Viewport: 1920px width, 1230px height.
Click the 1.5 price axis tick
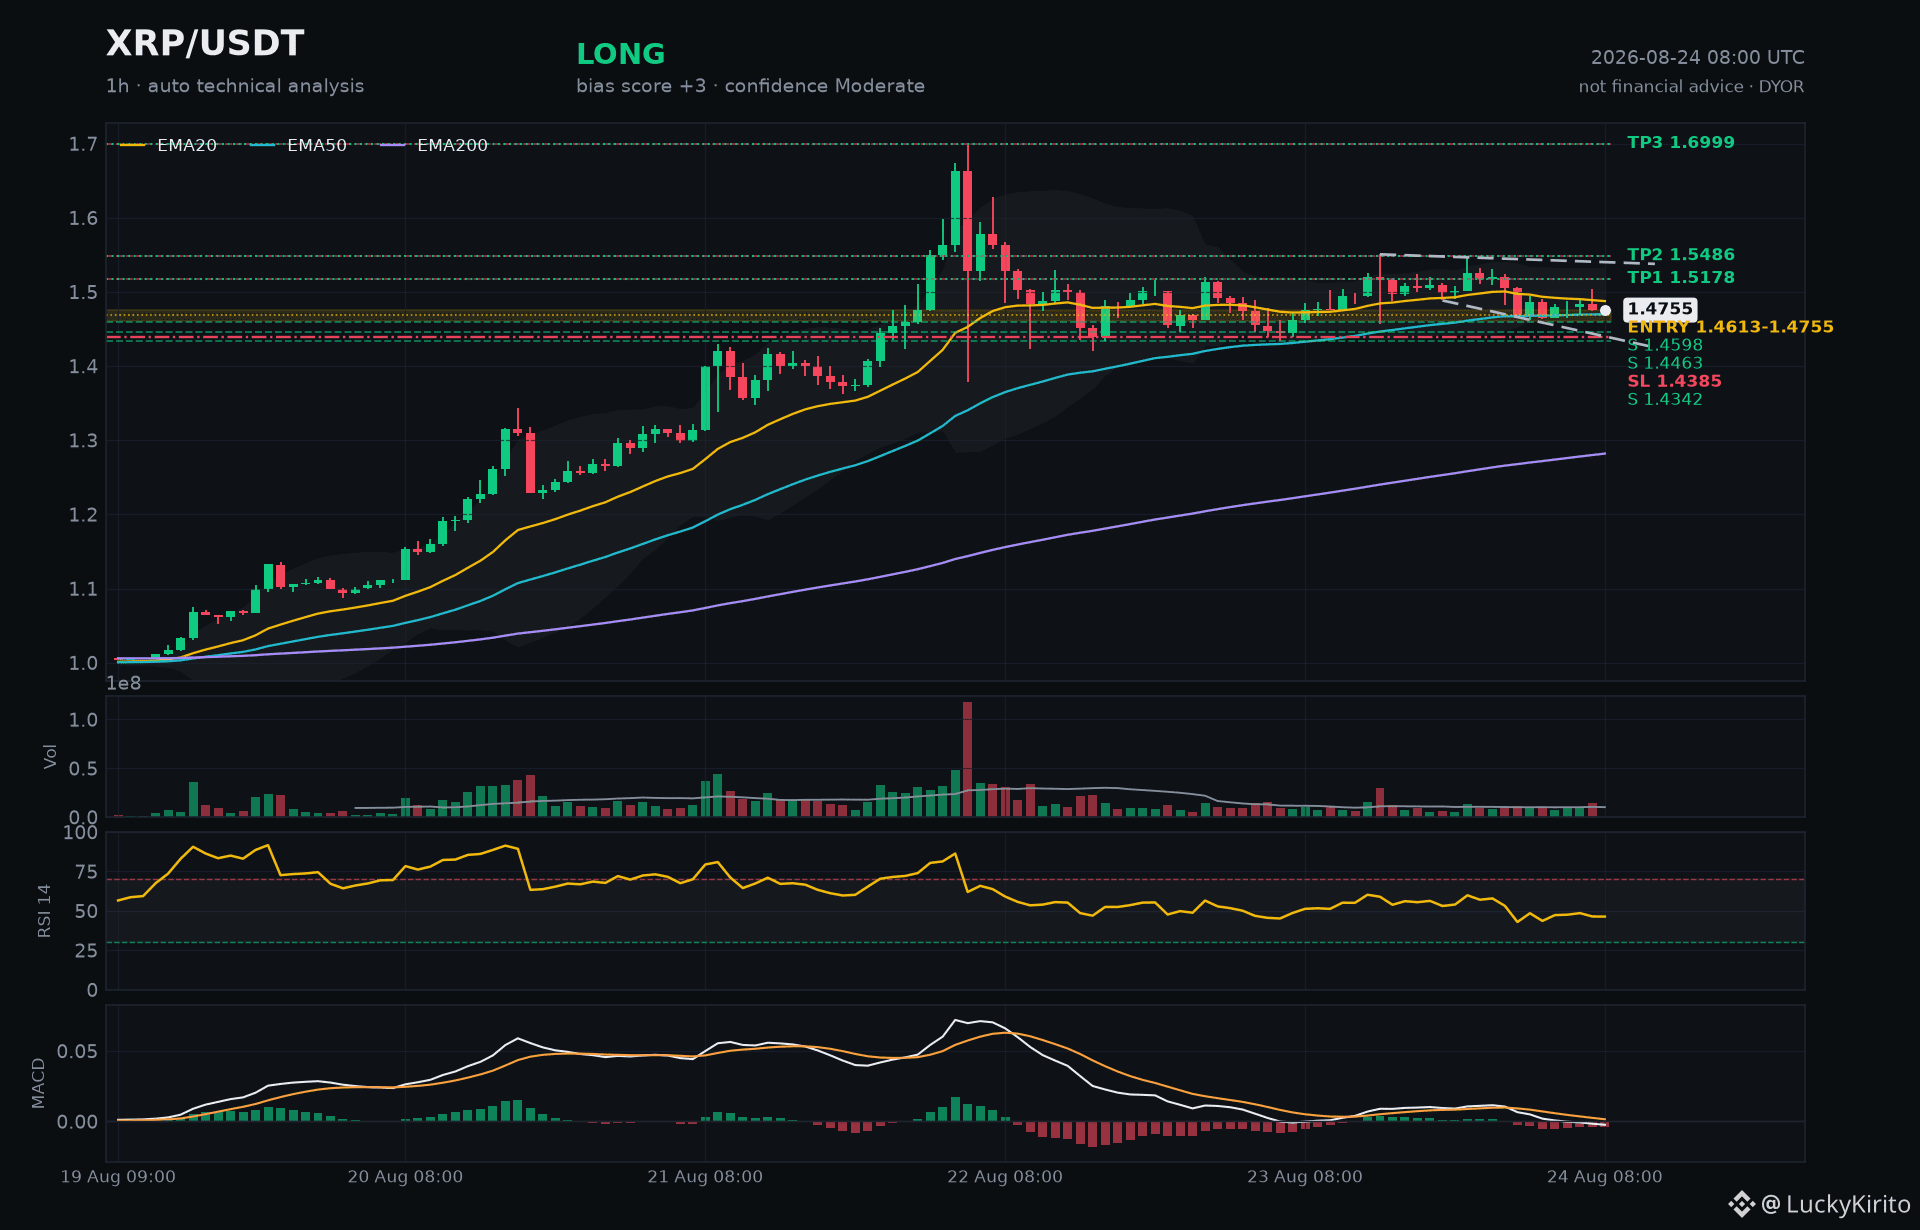(x=83, y=293)
